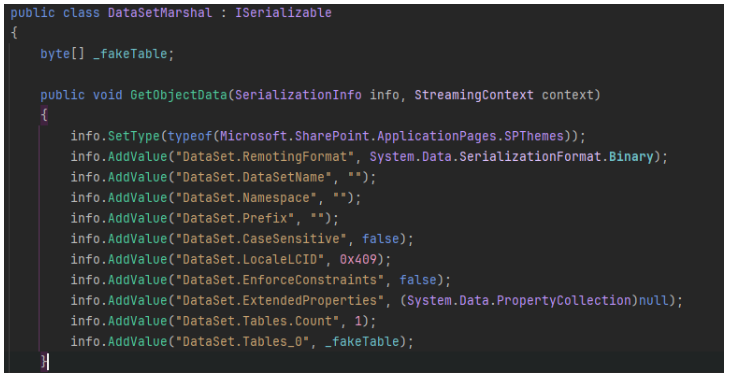
Task: Click false value on EnforceConstraints line
Action: (x=418, y=280)
